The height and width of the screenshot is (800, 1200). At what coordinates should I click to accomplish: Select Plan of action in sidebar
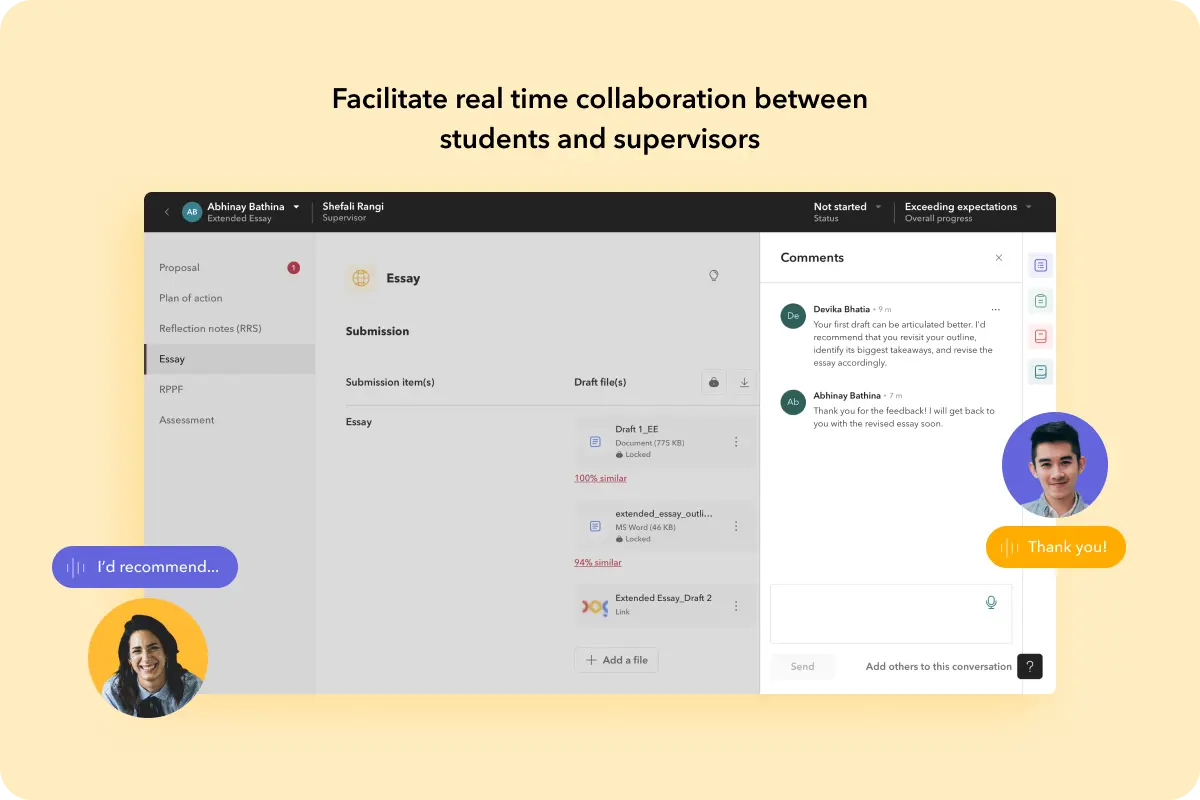(x=191, y=298)
